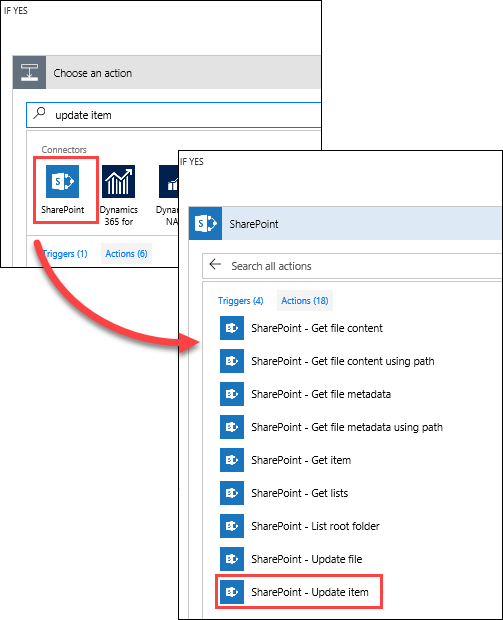Switch to Actions (6) tab

[126, 254]
